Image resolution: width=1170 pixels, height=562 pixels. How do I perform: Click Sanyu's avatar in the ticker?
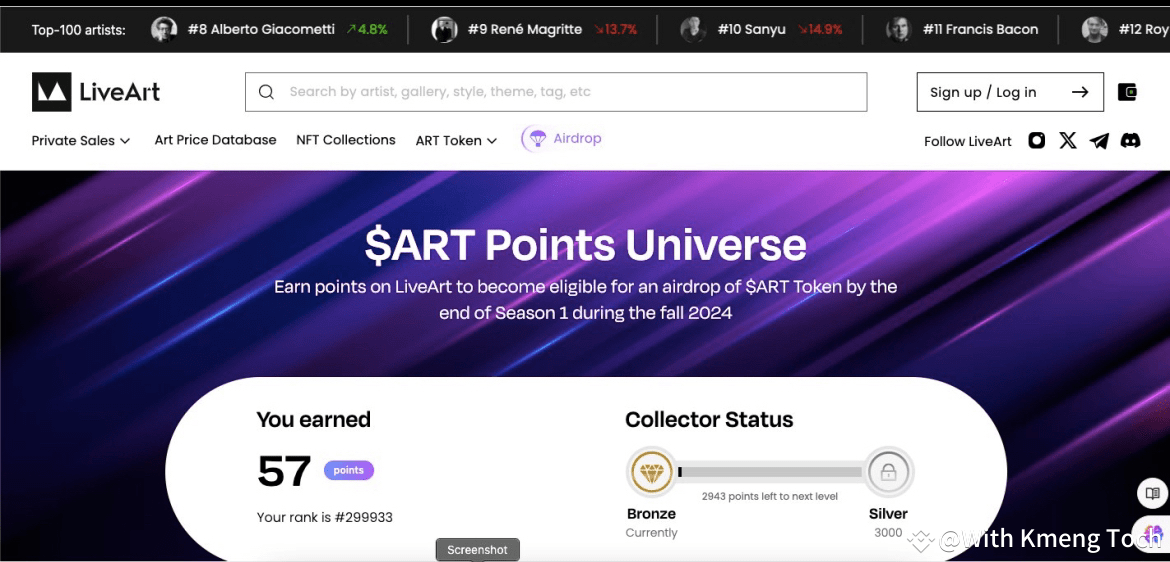(693, 30)
